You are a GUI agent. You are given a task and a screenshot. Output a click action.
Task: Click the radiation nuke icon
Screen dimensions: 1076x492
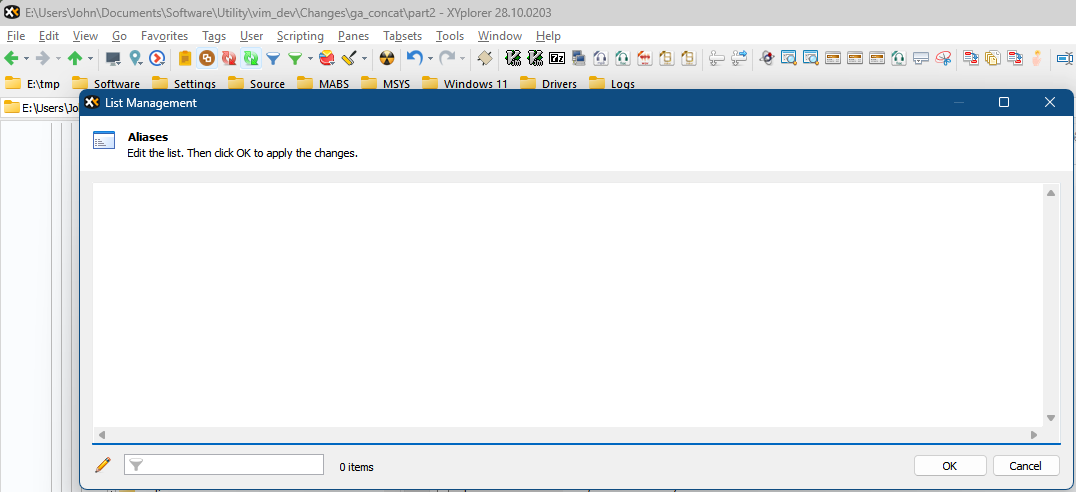click(387, 58)
